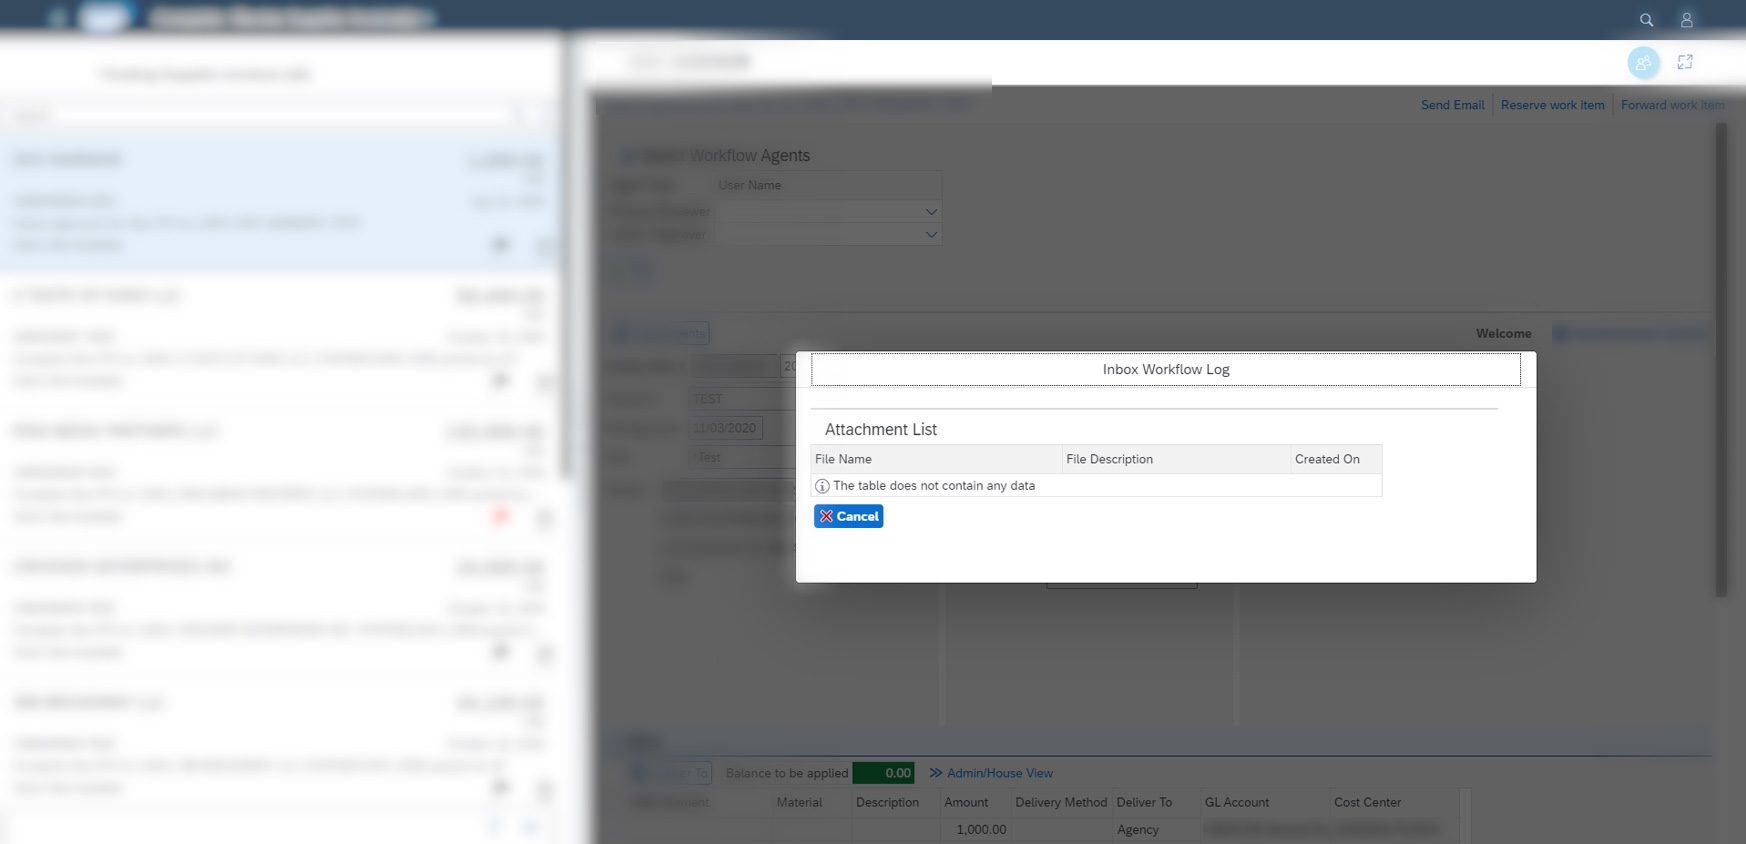Click the Balance to be applied label

click(787, 773)
